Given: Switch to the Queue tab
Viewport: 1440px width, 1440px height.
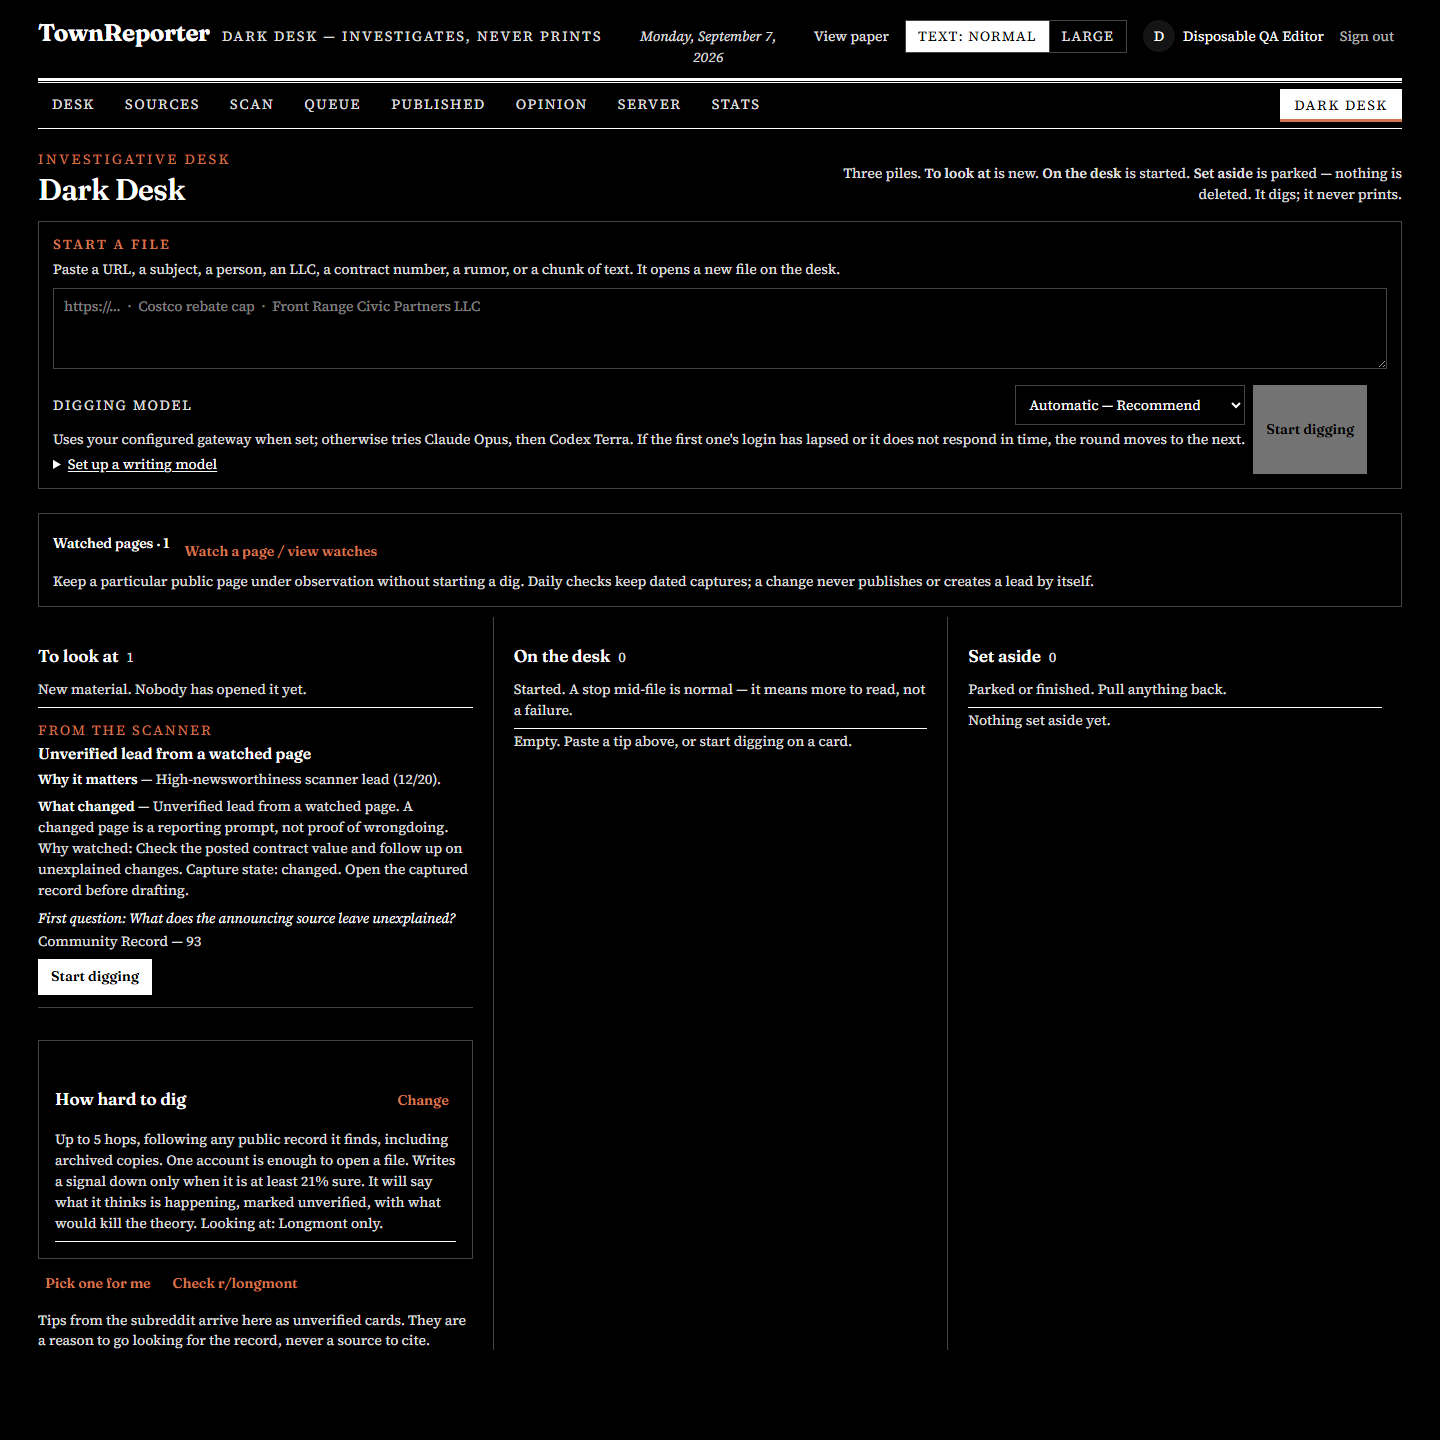Looking at the screenshot, I should (332, 104).
